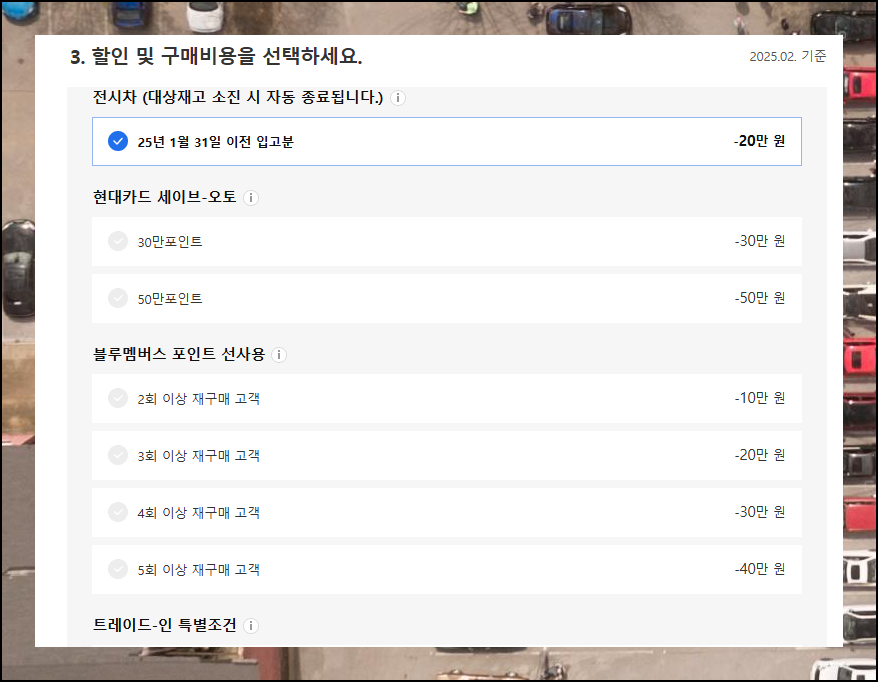The width and height of the screenshot is (878, 682).
Task: Open info icon beside 트레이드-인 특별조건
Action: [251, 626]
